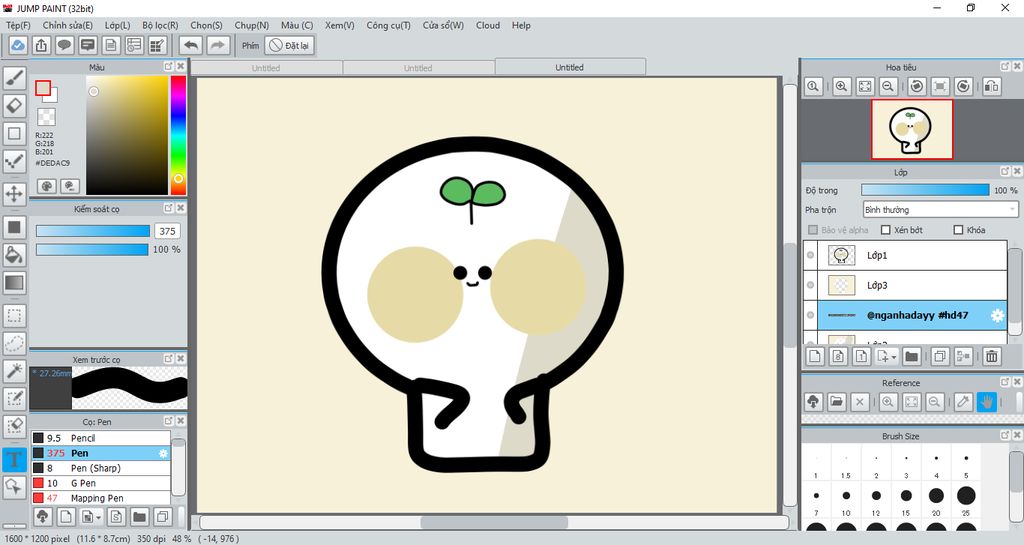The height and width of the screenshot is (545, 1024).
Task: Select the Magic Wand tool
Action: [14, 371]
